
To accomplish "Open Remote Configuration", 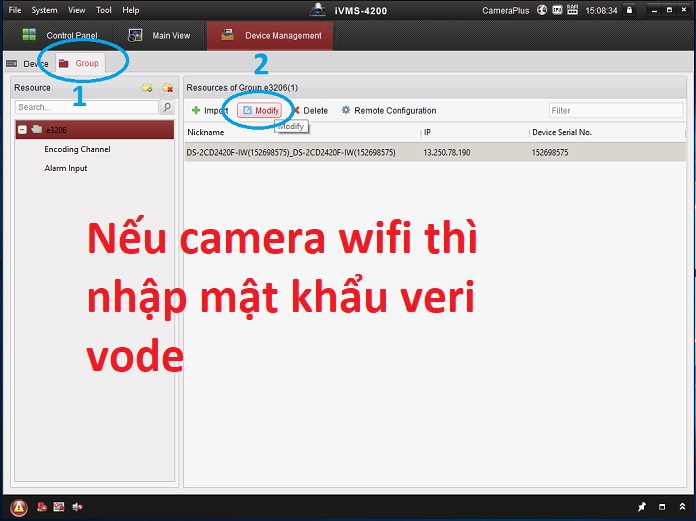I will (388, 111).
